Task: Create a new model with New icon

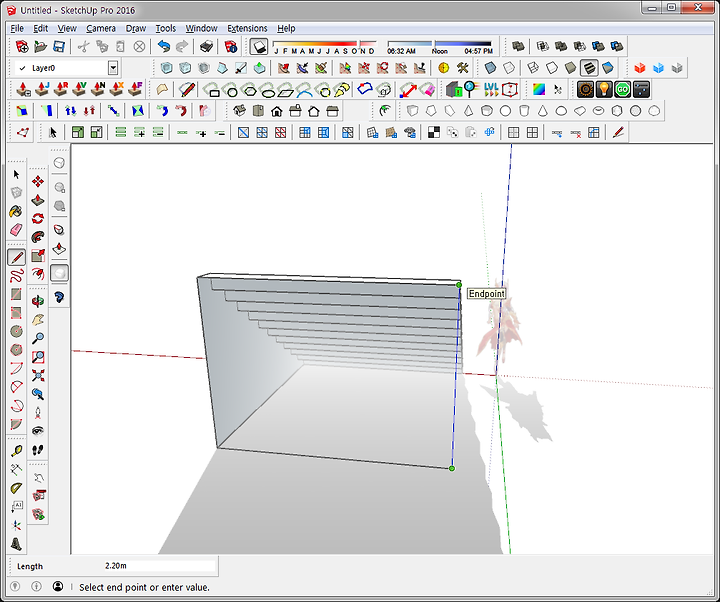Action: pyautogui.click(x=22, y=46)
